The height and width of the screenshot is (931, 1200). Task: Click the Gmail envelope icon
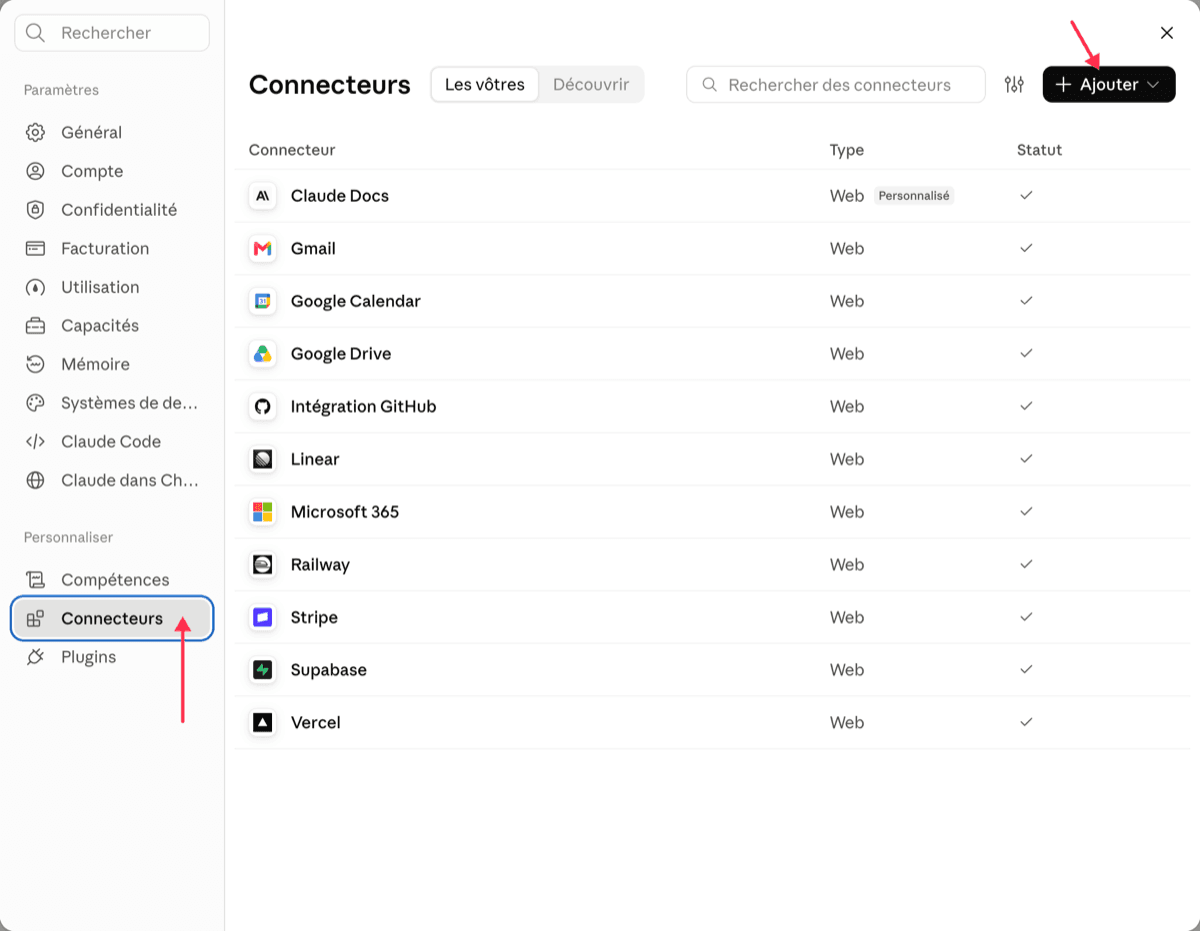point(263,249)
